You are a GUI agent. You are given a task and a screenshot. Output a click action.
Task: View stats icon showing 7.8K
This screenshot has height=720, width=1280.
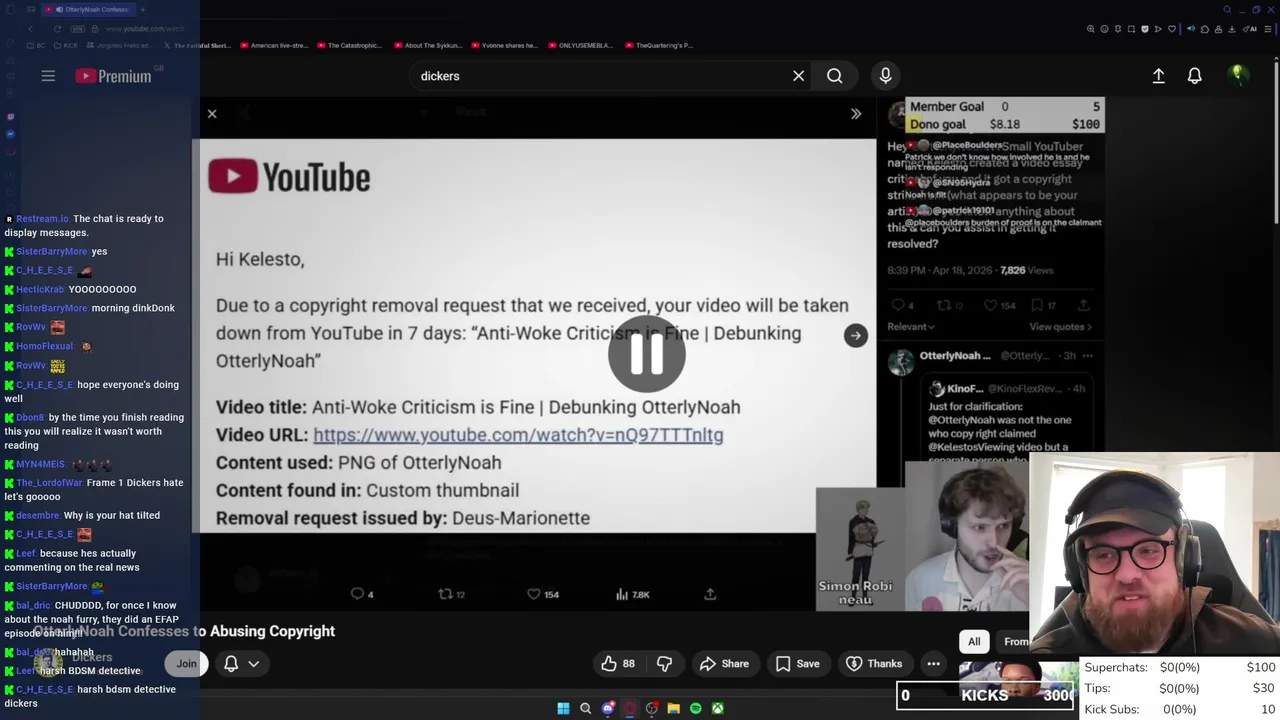coord(633,594)
